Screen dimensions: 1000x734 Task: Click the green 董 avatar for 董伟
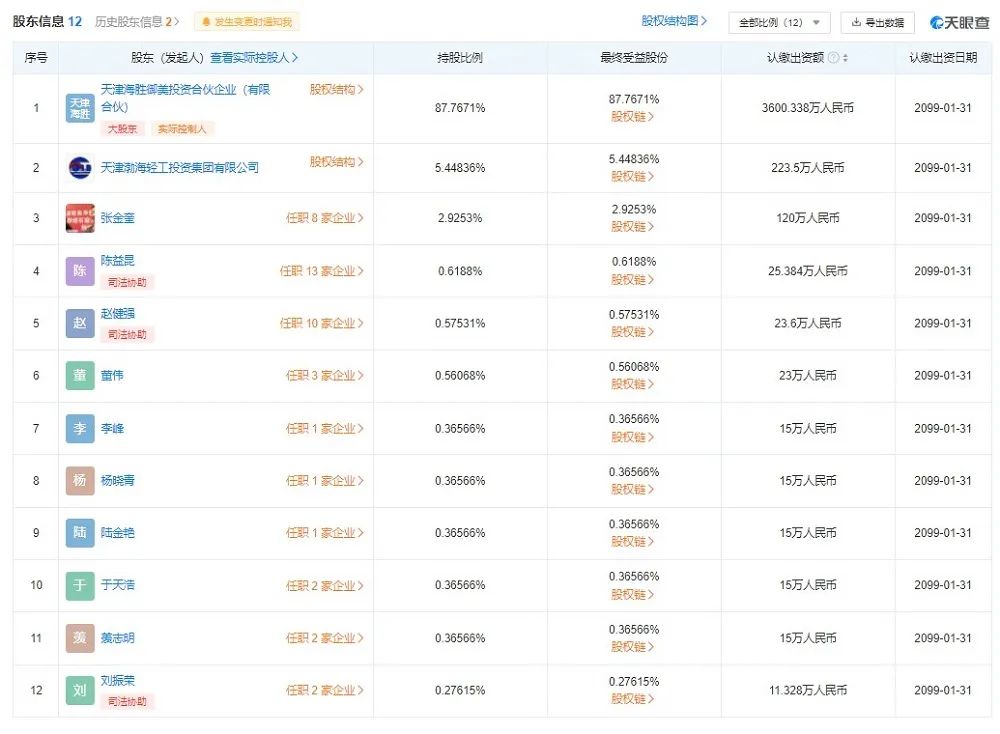click(x=80, y=376)
